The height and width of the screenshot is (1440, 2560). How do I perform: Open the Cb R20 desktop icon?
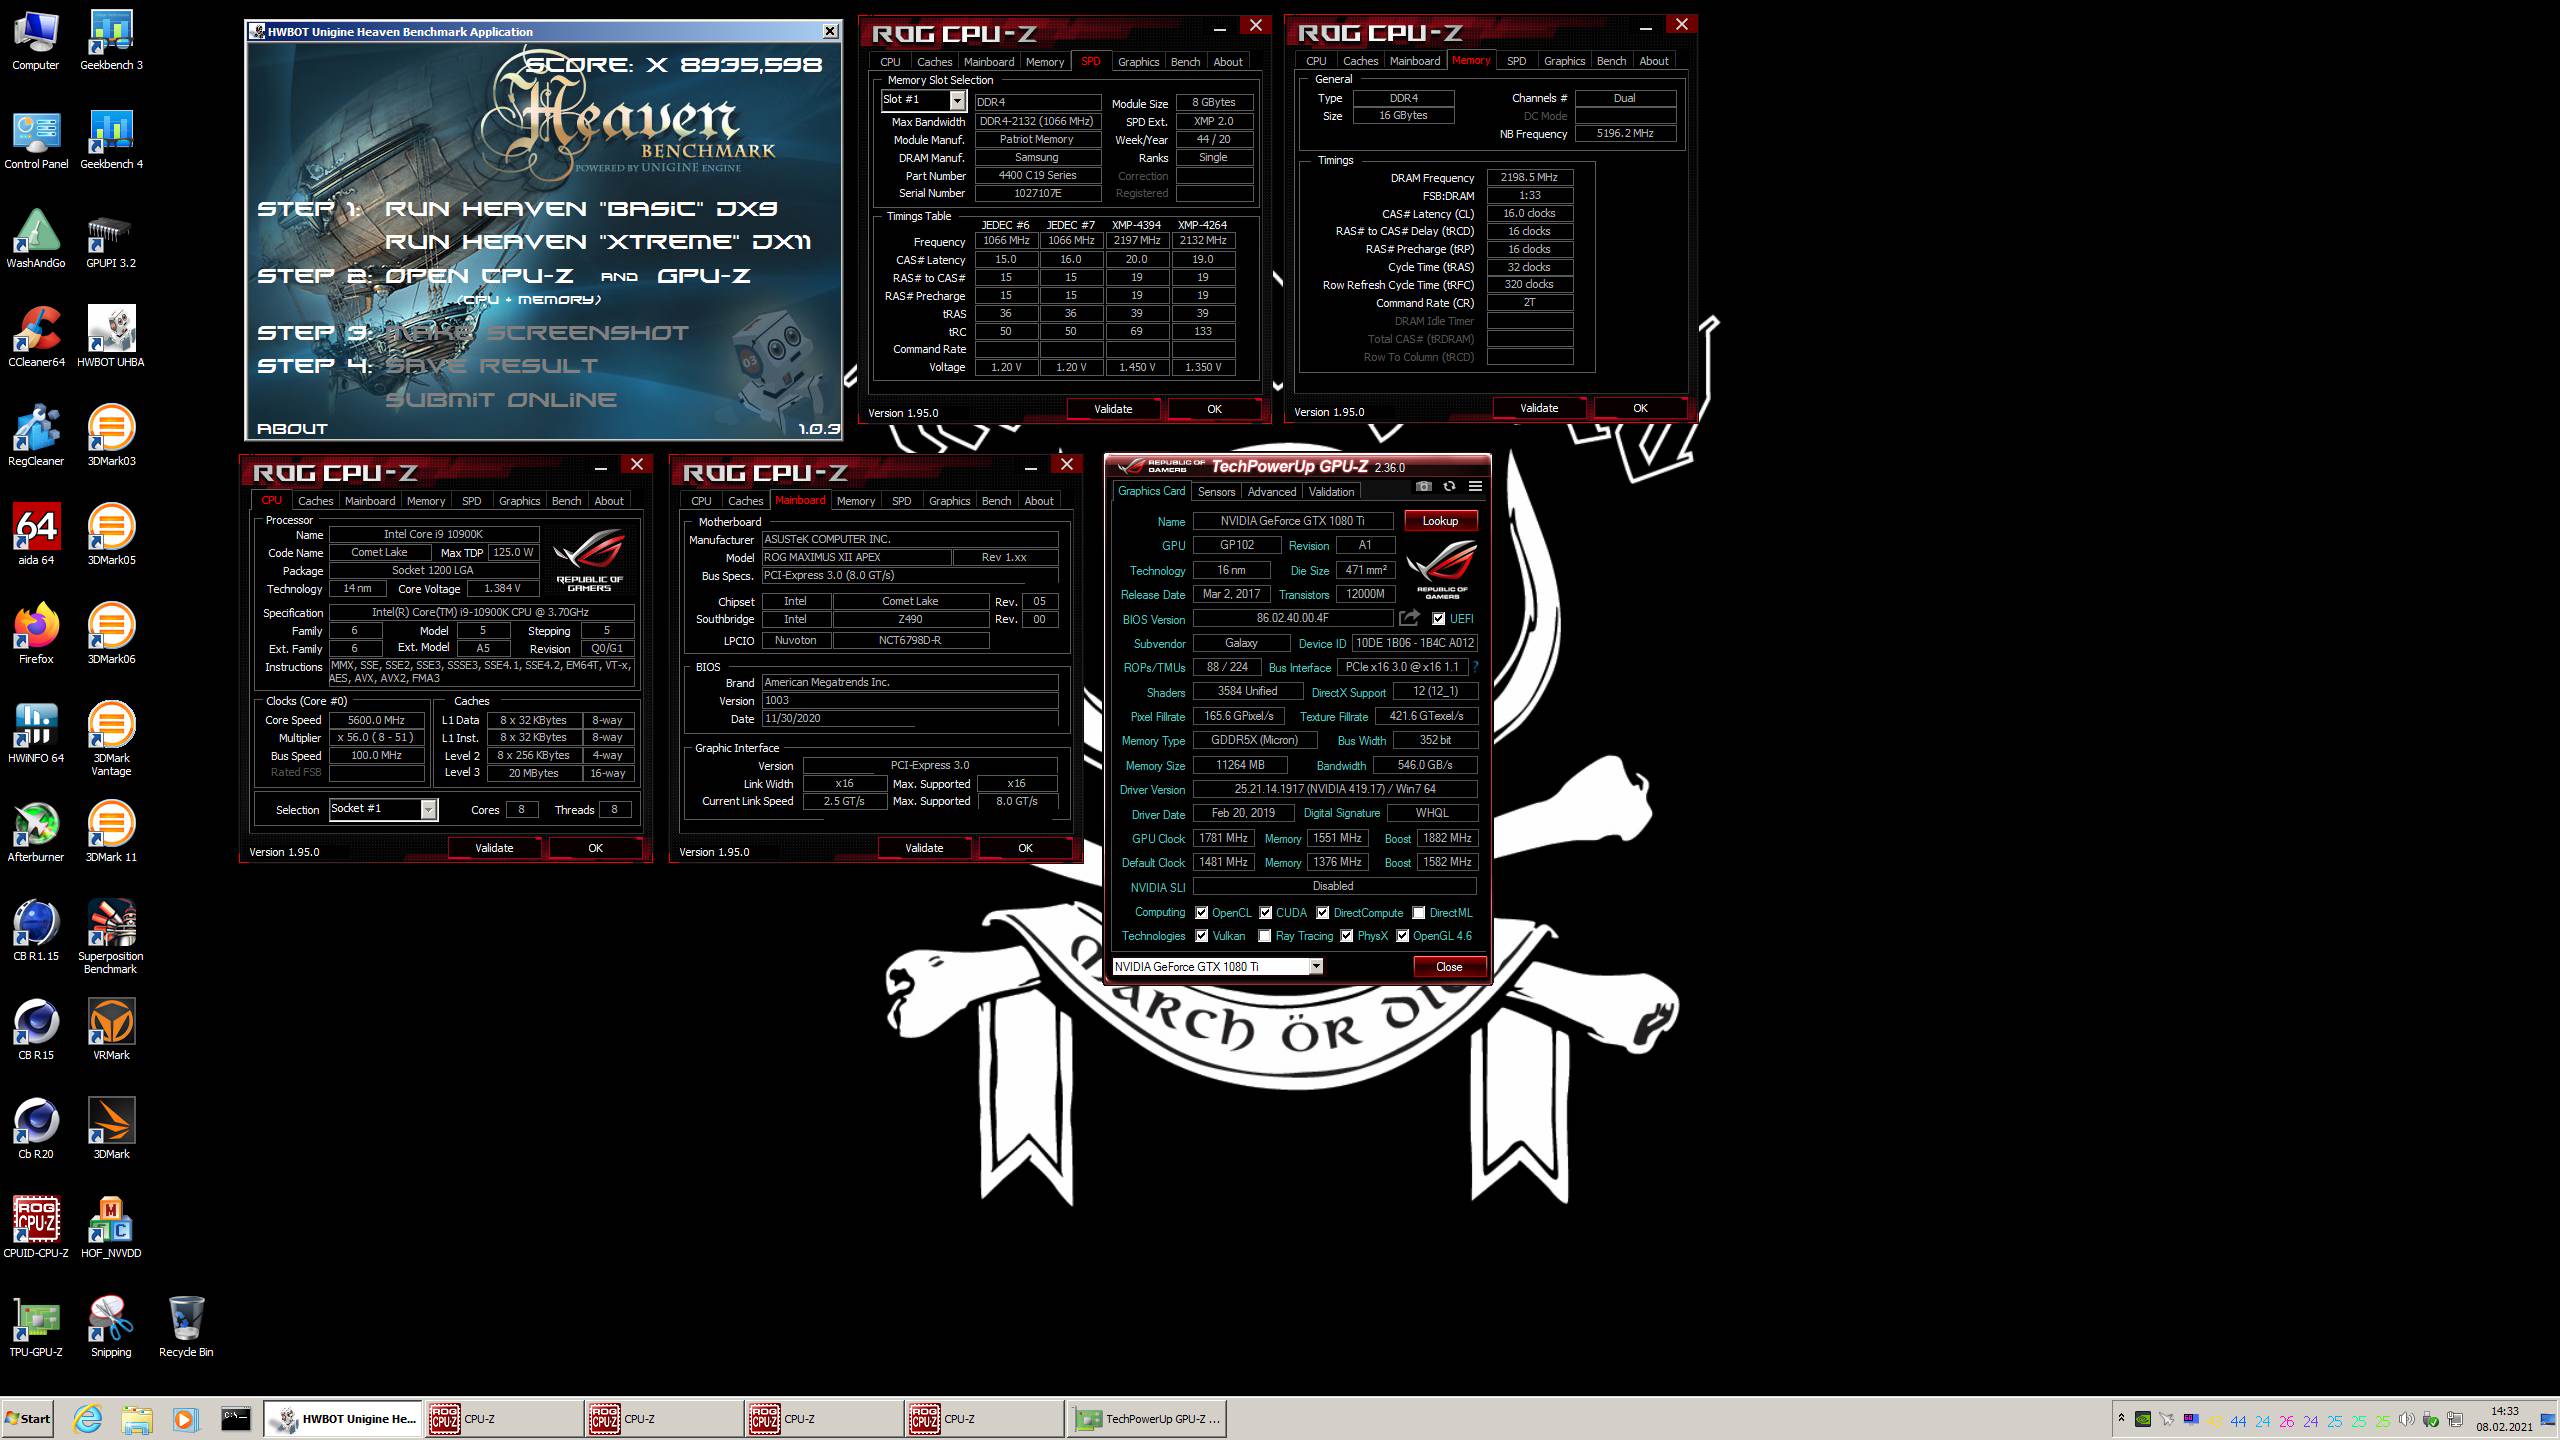click(36, 1130)
